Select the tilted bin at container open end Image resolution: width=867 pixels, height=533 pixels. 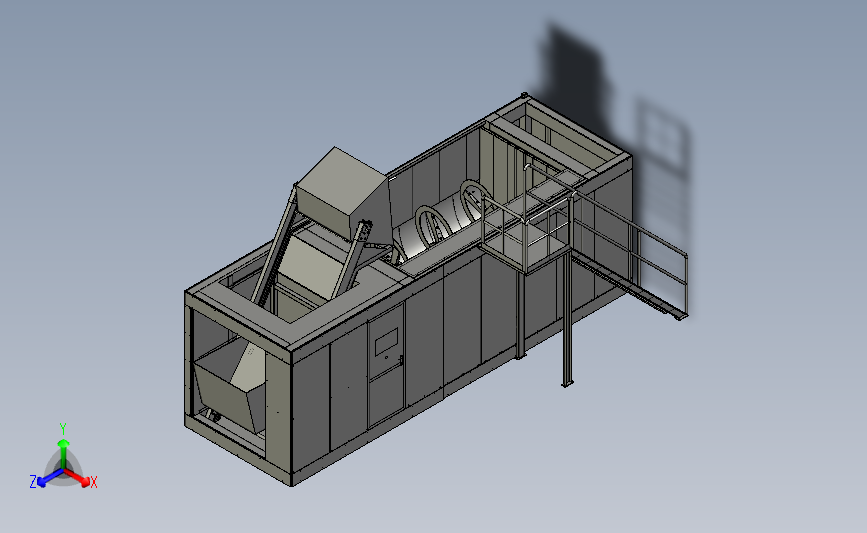click(231, 385)
